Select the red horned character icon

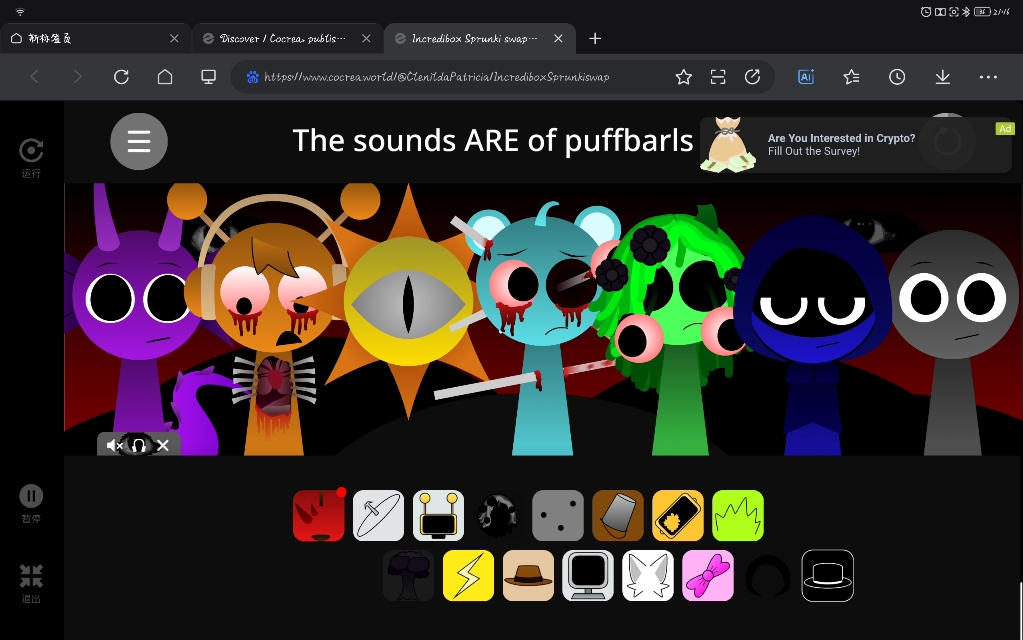[x=318, y=515]
